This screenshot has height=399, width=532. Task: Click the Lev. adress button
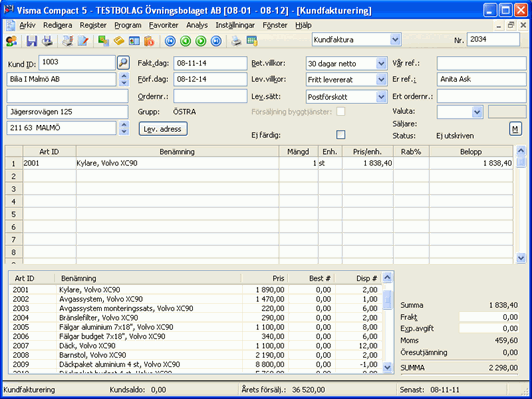pyautogui.click(x=163, y=129)
